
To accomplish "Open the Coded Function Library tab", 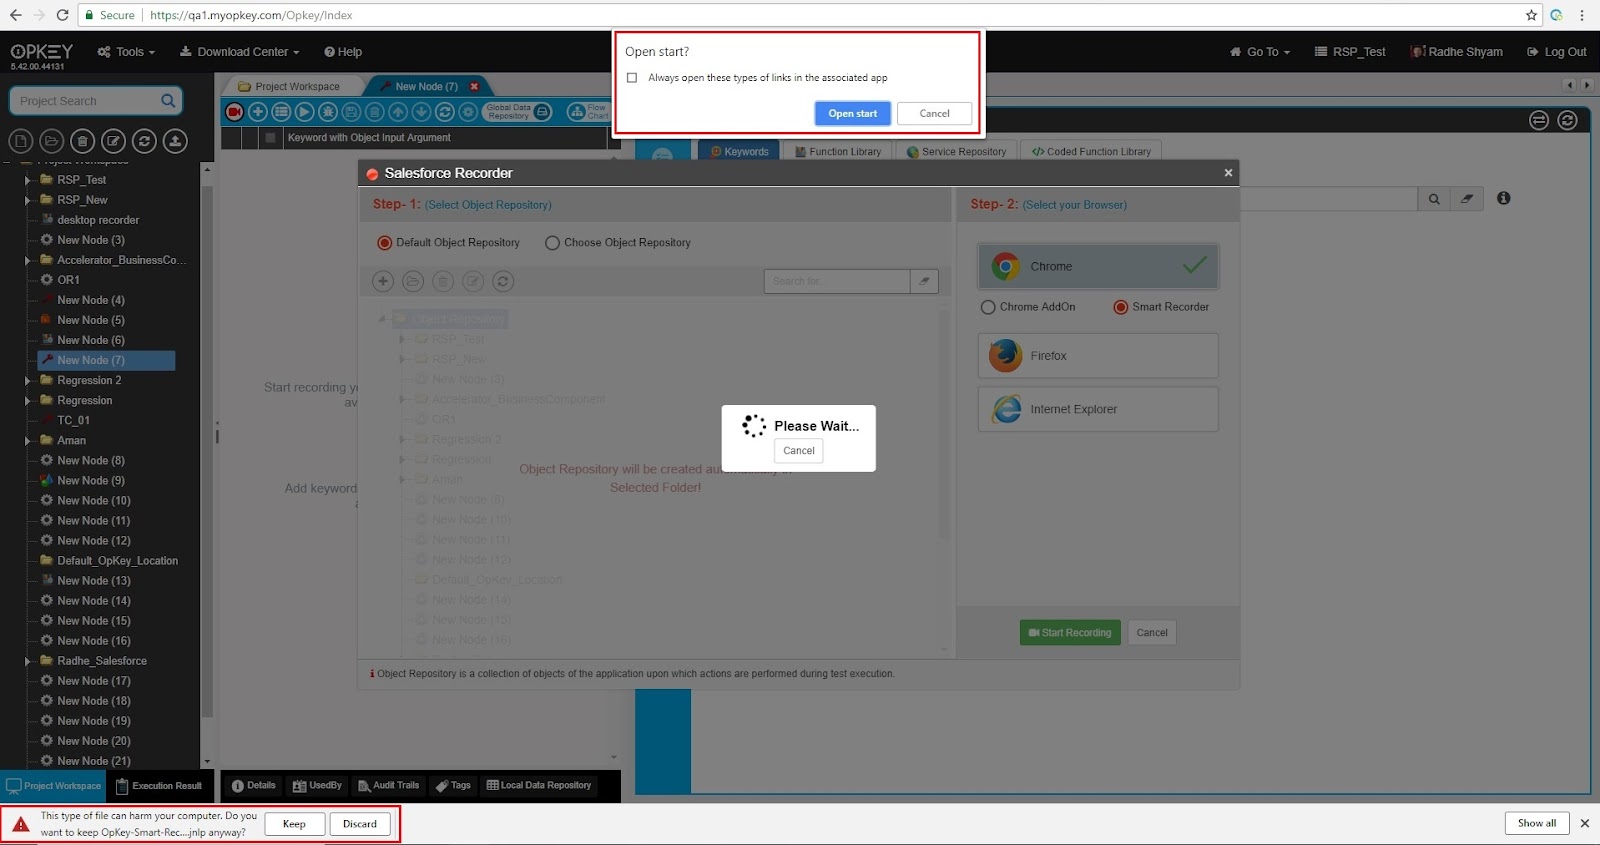I will click(x=1091, y=151).
